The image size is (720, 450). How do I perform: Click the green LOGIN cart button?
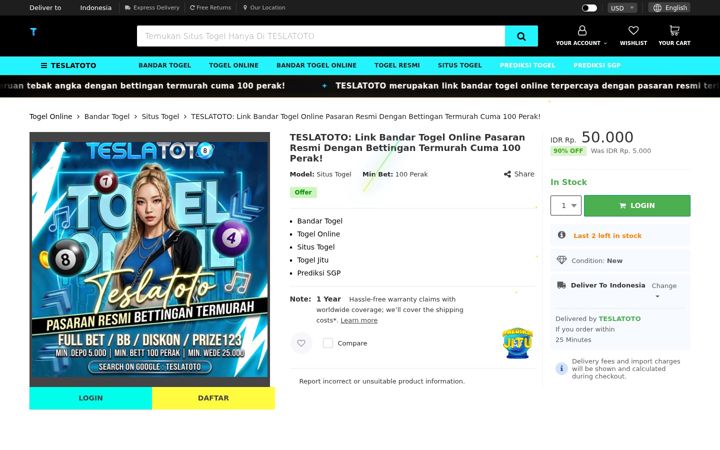pyautogui.click(x=637, y=206)
